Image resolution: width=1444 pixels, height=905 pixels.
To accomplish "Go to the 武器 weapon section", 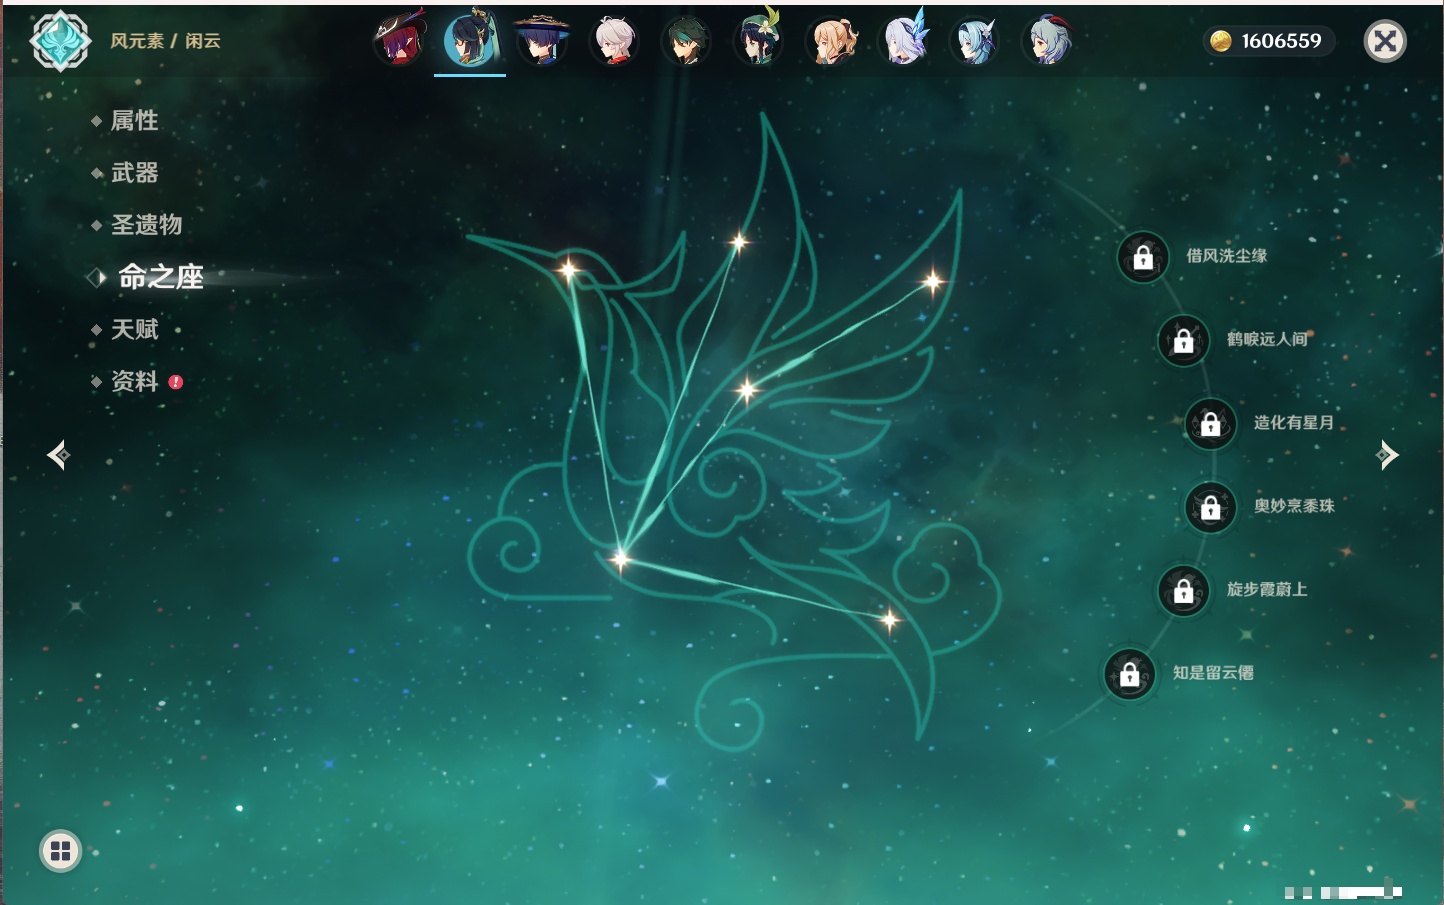I will click(x=134, y=173).
